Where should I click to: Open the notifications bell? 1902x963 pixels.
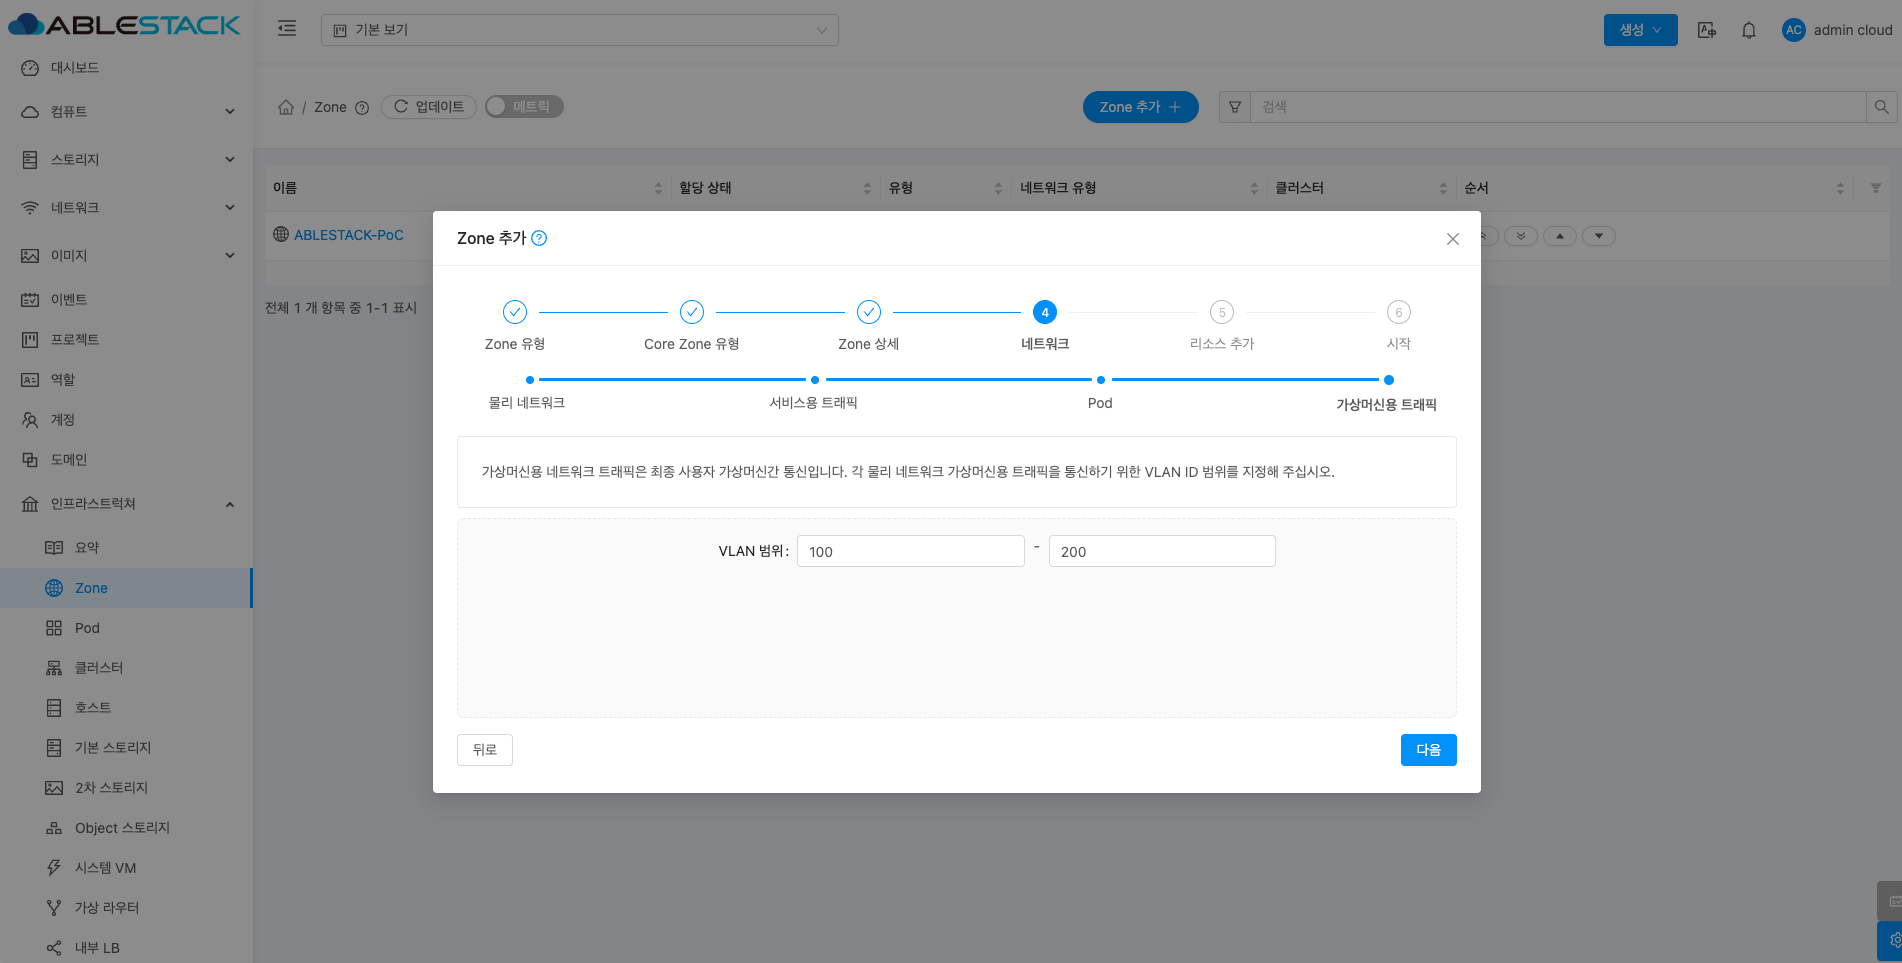[1749, 30]
